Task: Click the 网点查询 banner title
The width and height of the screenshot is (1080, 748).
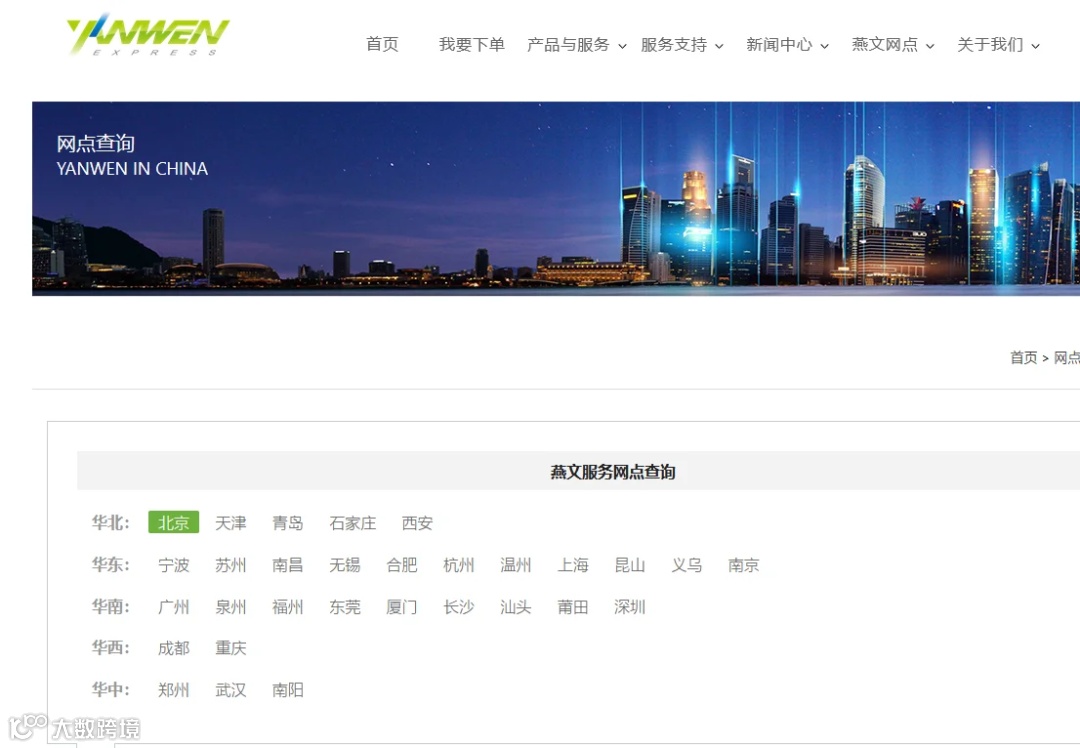Action: click(96, 143)
